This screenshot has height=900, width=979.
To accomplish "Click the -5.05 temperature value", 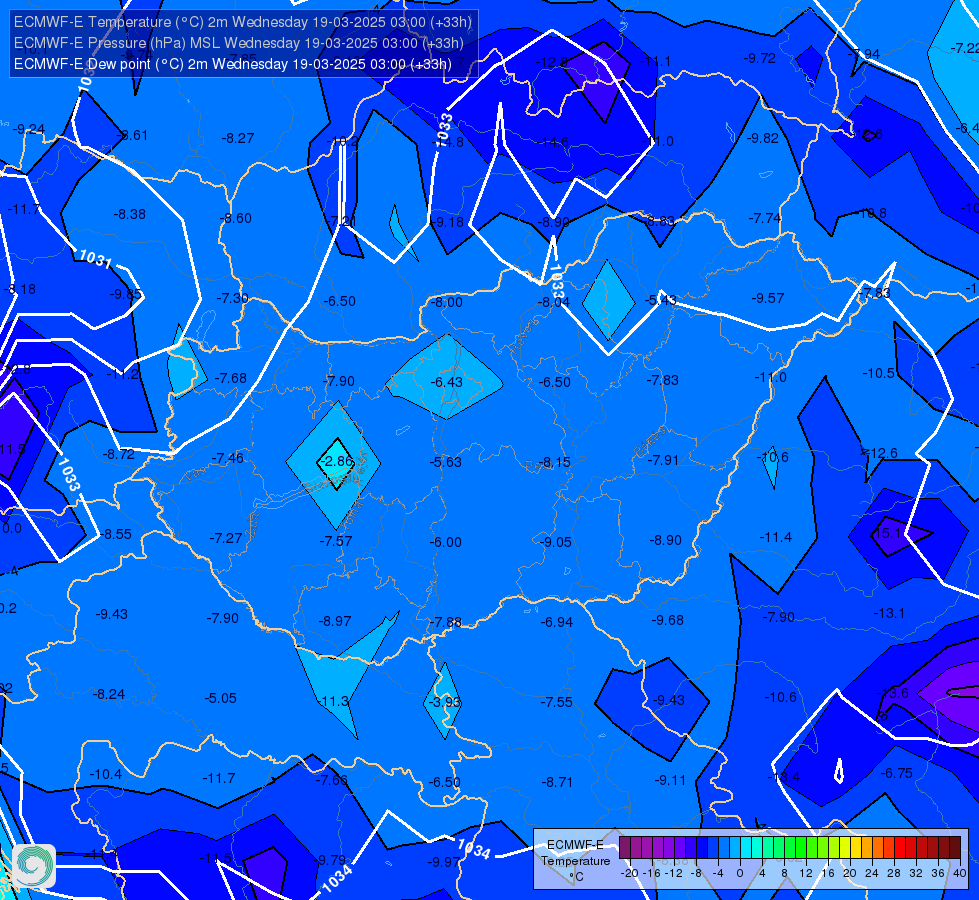I will pyautogui.click(x=220, y=698).
